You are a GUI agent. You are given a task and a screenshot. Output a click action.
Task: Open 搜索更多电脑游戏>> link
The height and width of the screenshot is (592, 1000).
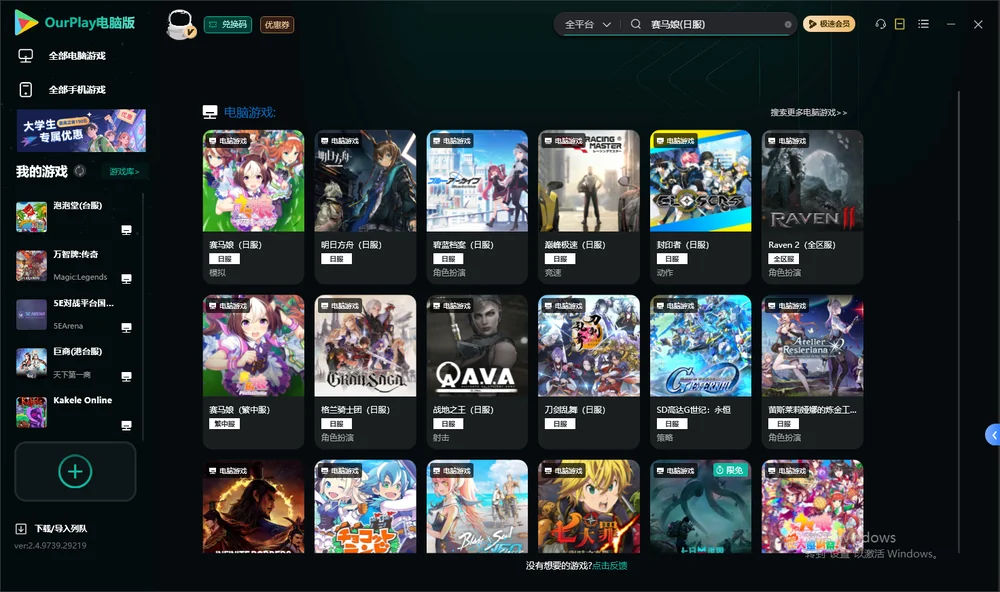click(x=809, y=113)
